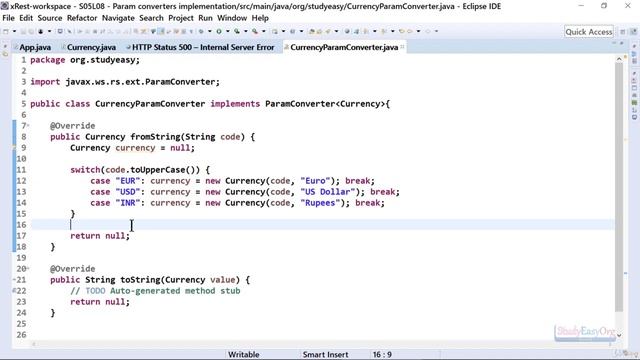Open the Run menu
This screenshot has width=640, height=360.
205,18
